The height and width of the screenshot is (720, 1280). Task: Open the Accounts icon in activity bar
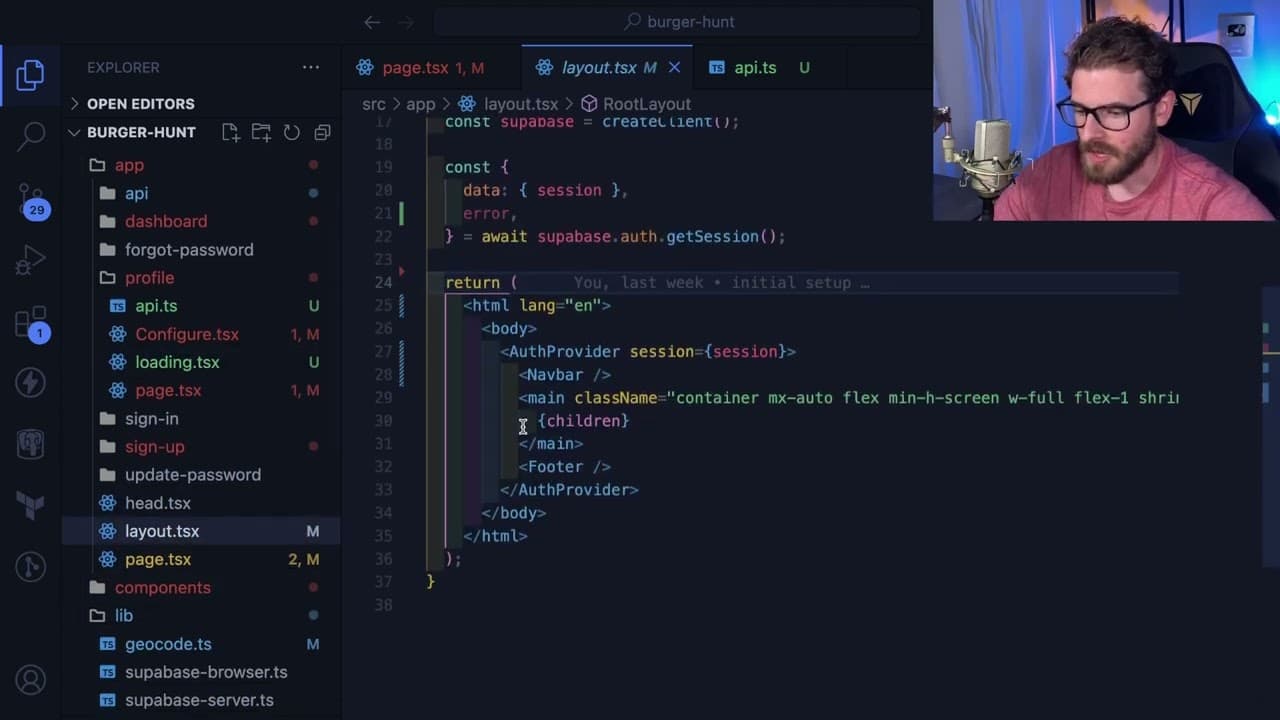pyautogui.click(x=30, y=681)
